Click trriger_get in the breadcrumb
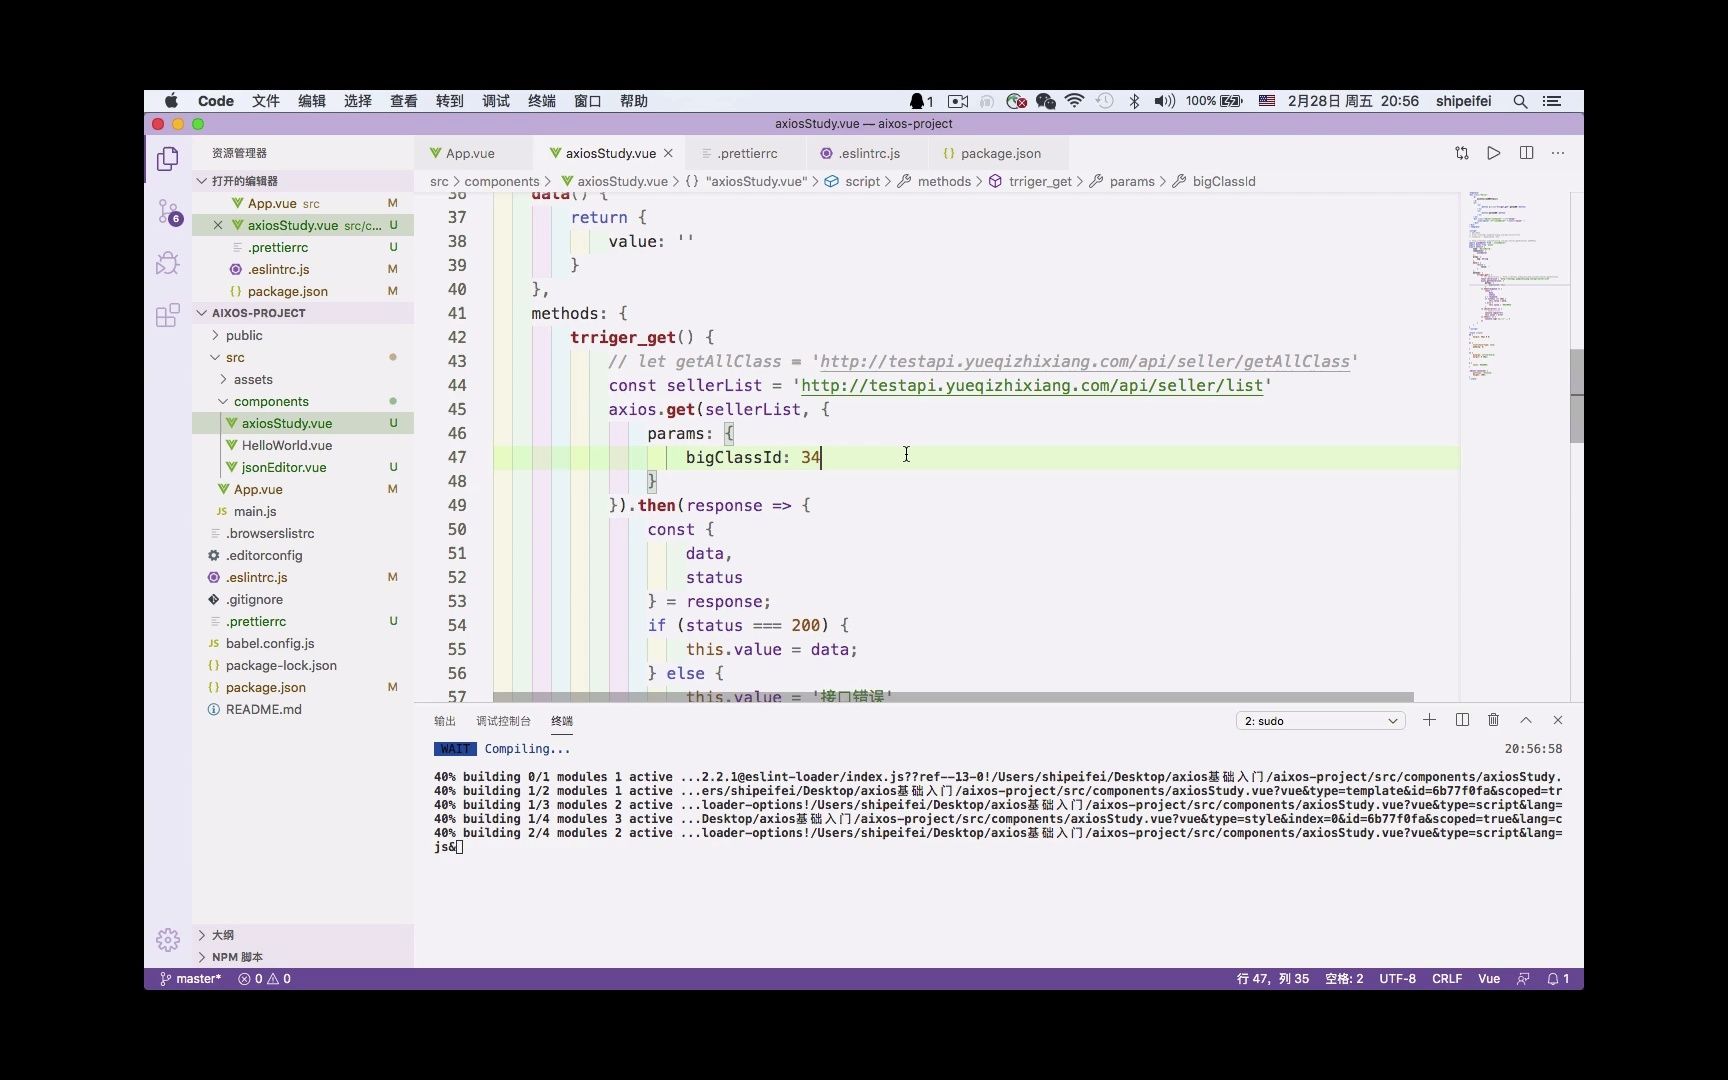Viewport: 1728px width, 1080px height. coord(1040,181)
